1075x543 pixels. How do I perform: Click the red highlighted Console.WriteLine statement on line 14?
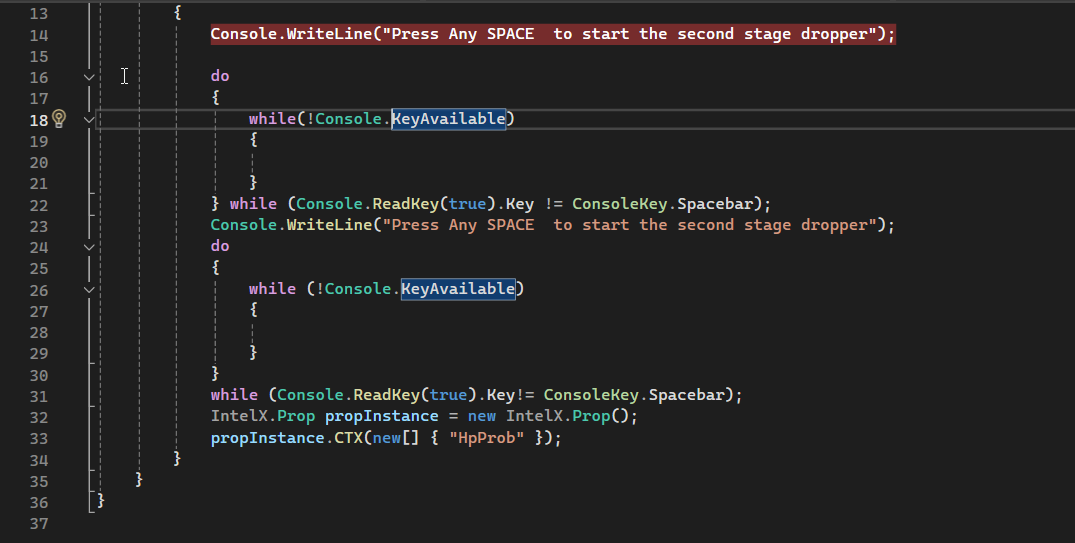pos(553,34)
